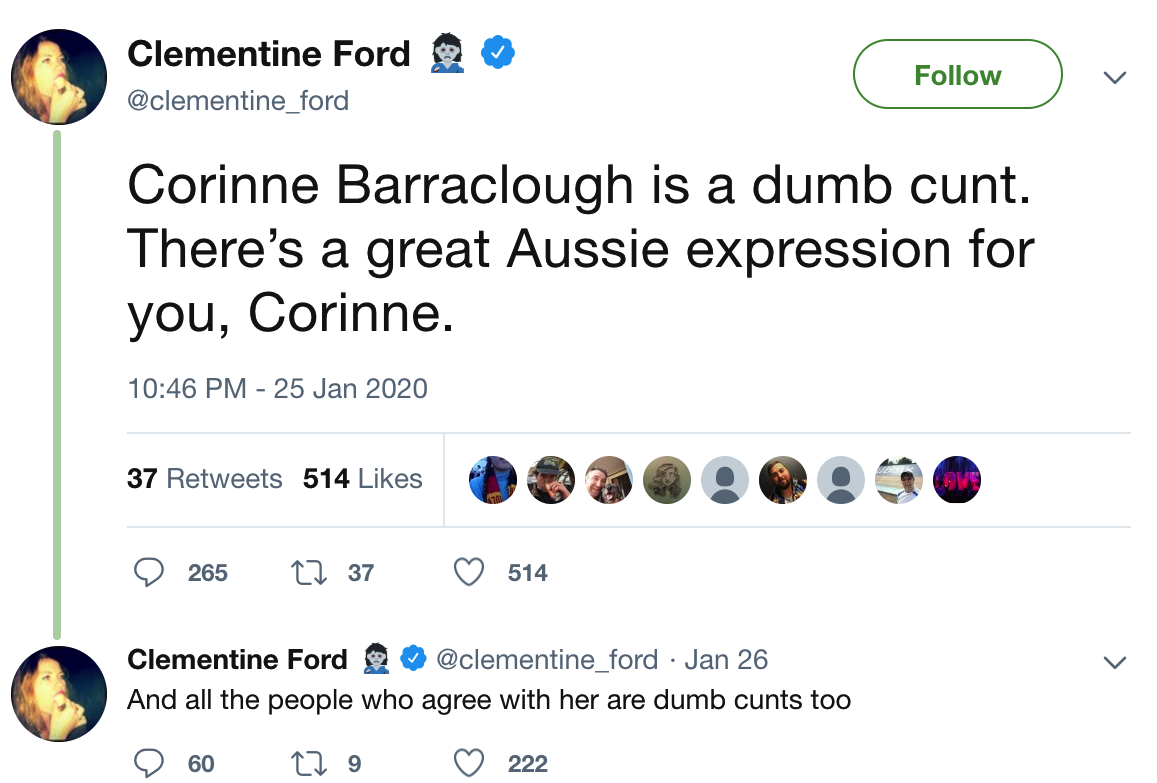This screenshot has width=1157, height=783.
Task: Click the first liker avatar in the row
Action: 493,481
